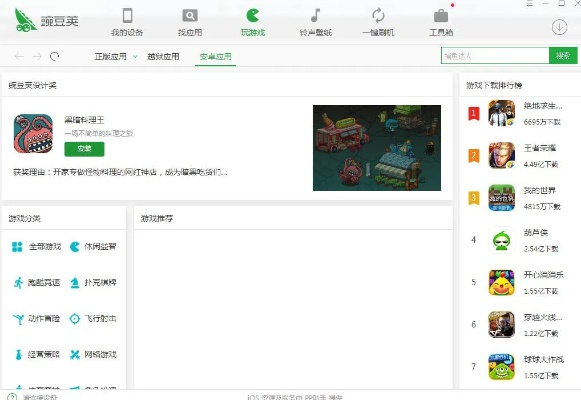
Task: Select 扑克棋牌 category
Action: (x=93, y=283)
